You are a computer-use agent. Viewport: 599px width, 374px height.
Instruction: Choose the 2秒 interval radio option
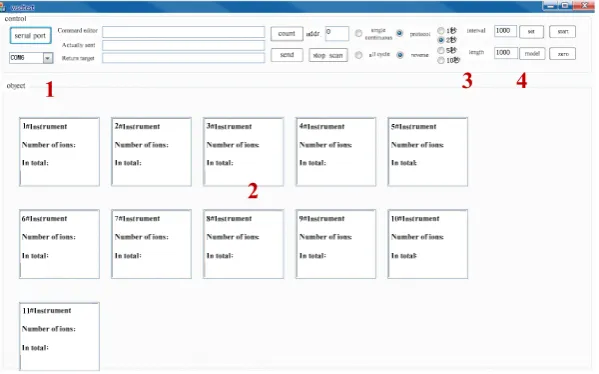[441, 40]
